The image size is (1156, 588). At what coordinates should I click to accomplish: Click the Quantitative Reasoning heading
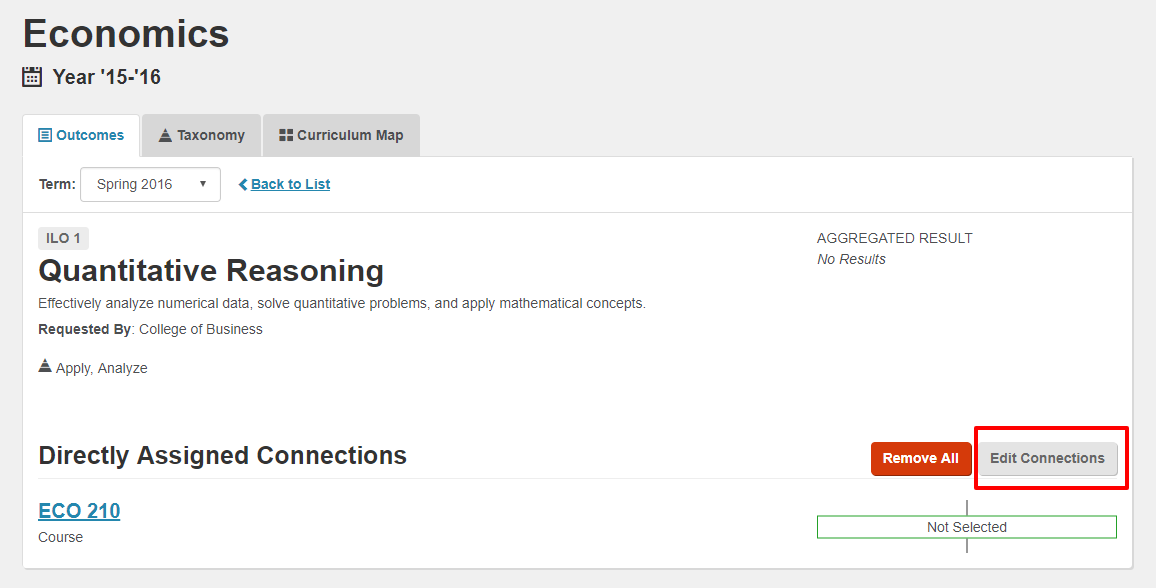(211, 271)
